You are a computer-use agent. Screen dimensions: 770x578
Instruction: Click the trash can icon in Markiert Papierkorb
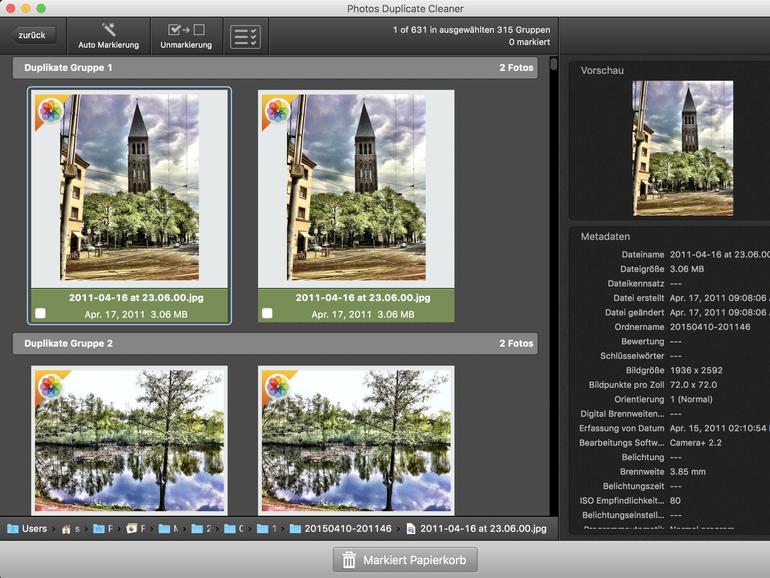(349, 560)
